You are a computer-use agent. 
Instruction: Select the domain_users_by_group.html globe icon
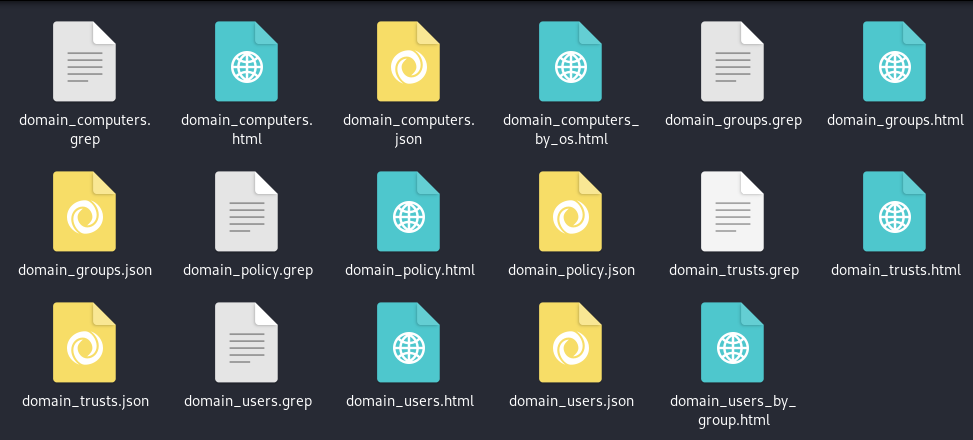point(732,343)
